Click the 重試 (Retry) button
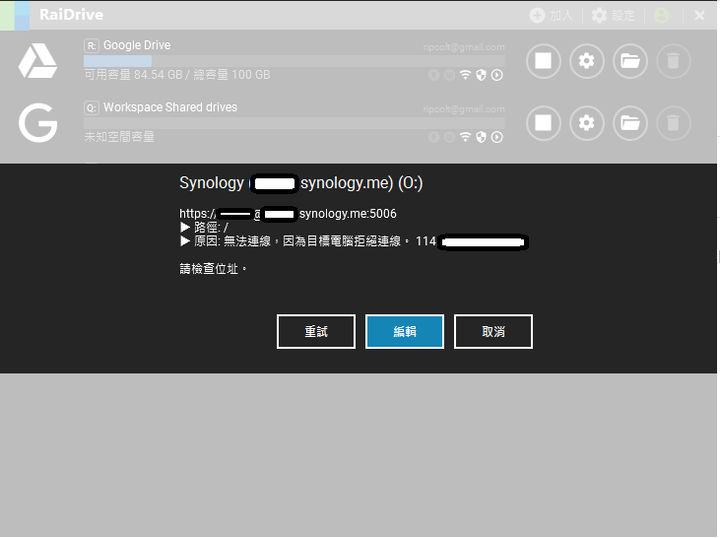 pos(316,331)
